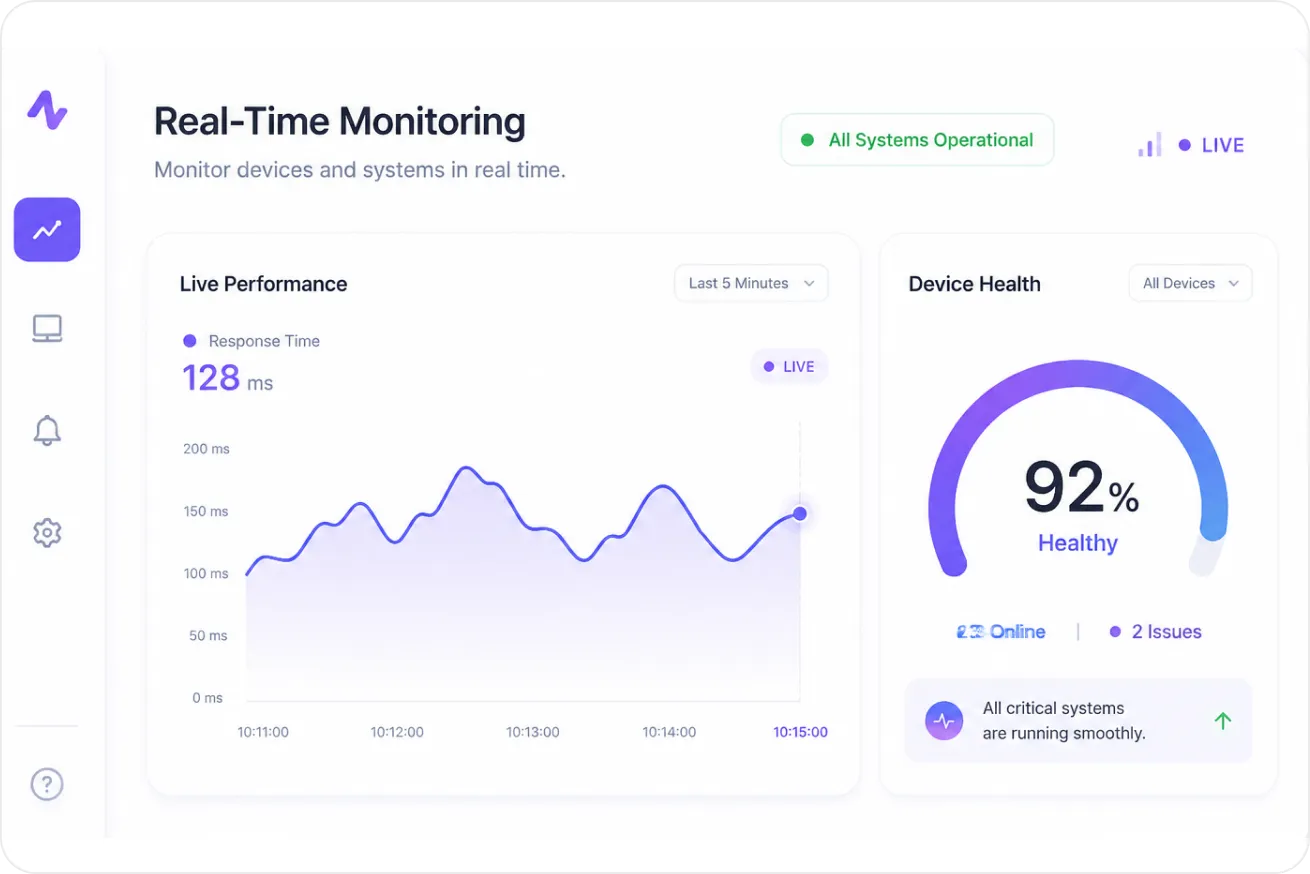Toggle the LIVE indicator in the header
This screenshot has height=874, width=1310.
1211,145
